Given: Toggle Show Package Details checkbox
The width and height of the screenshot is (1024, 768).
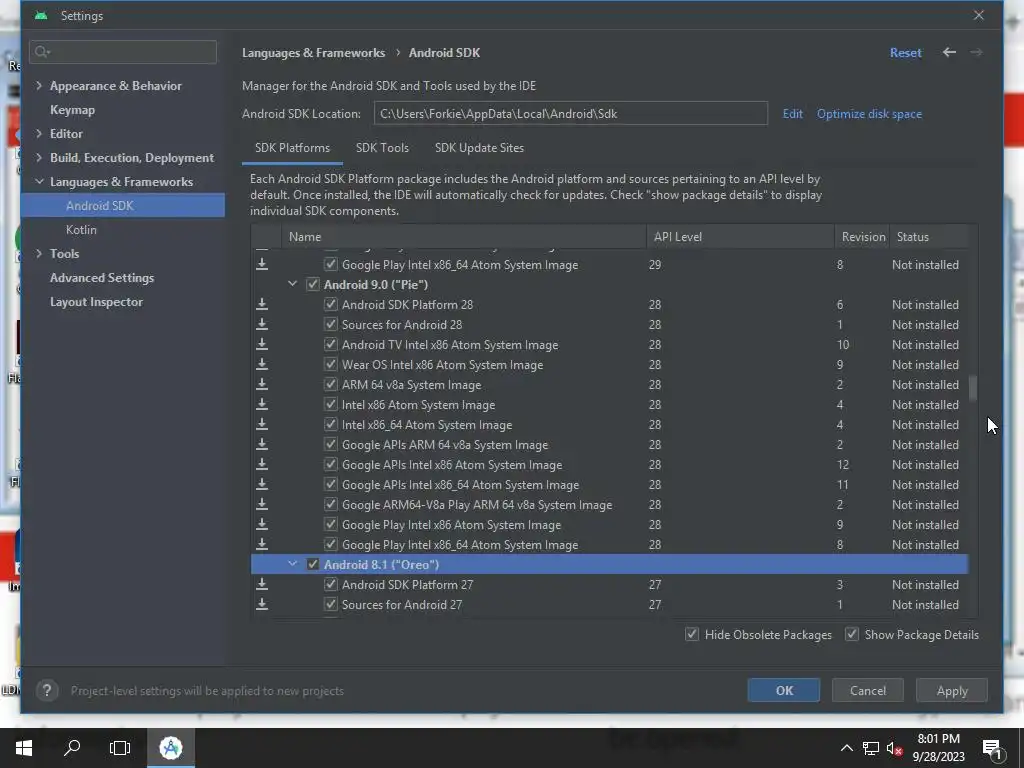Looking at the screenshot, I should coord(852,634).
